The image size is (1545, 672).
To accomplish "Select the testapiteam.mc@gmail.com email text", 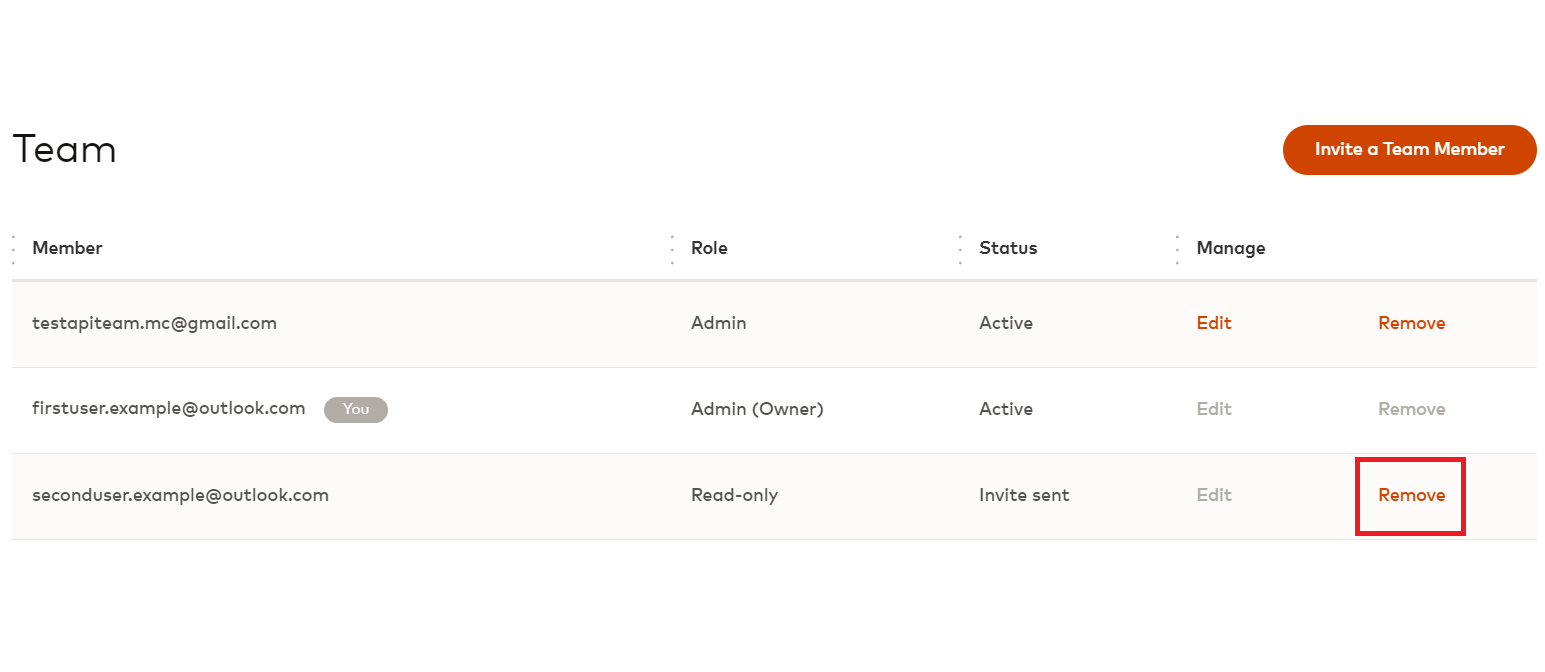I will (x=154, y=323).
